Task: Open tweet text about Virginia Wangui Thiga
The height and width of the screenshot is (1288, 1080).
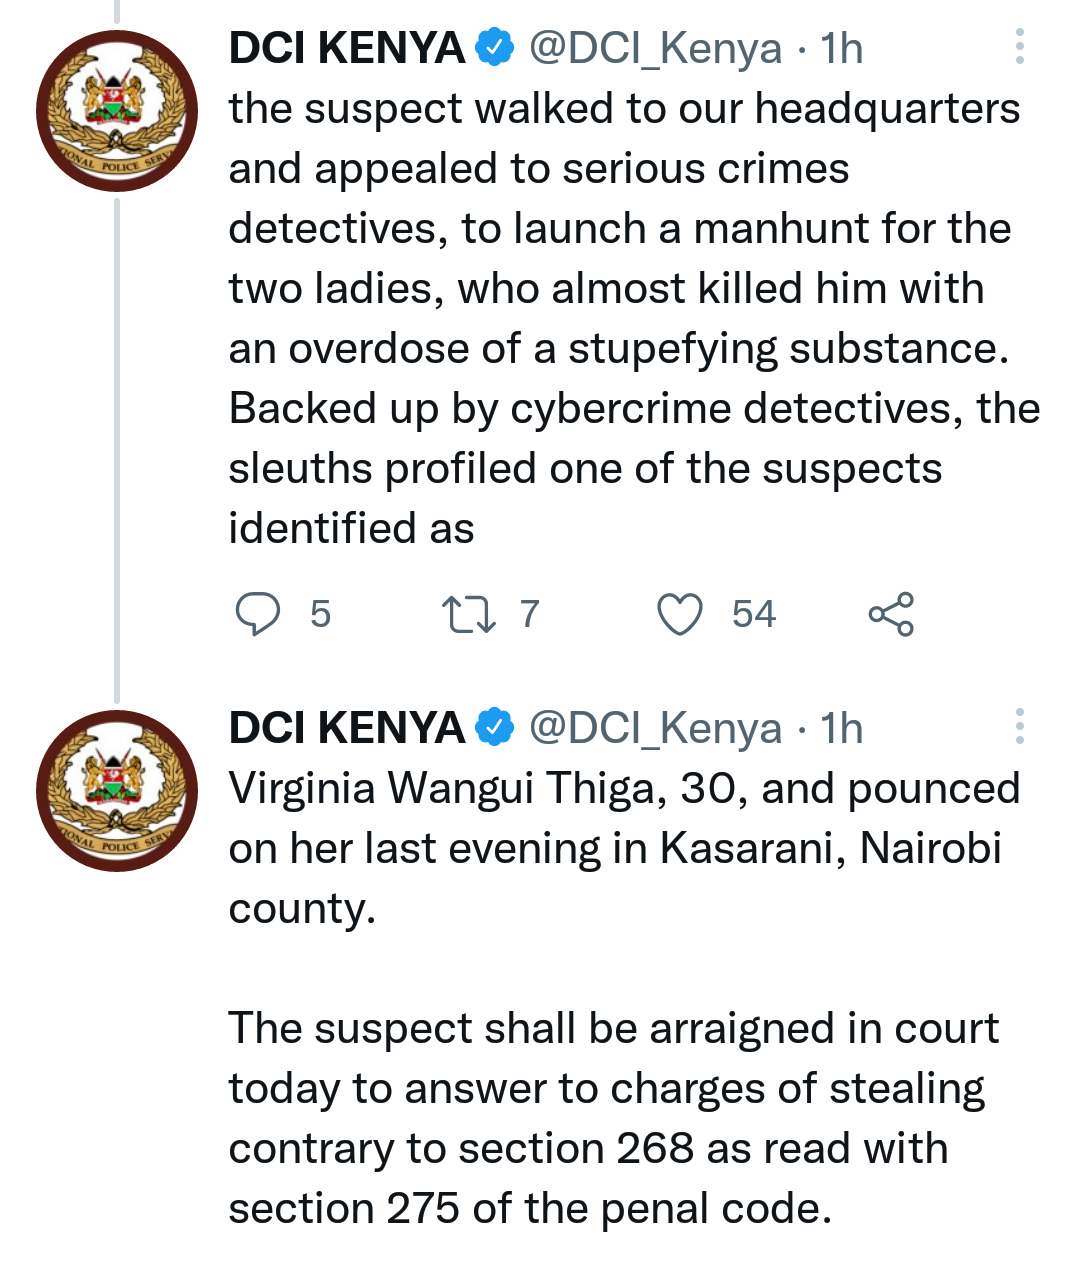Action: [x=624, y=998]
